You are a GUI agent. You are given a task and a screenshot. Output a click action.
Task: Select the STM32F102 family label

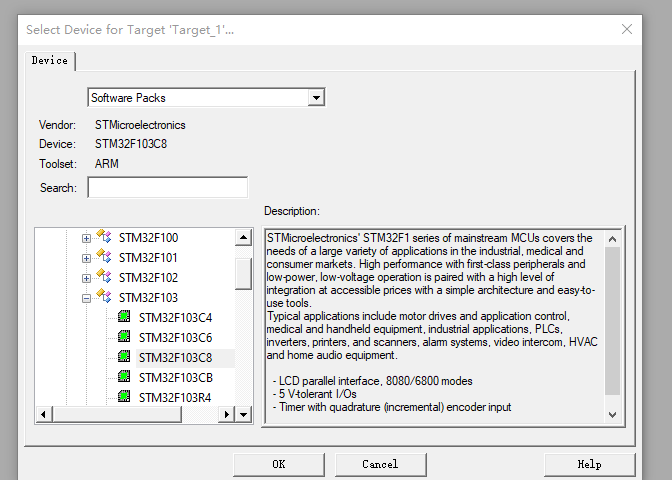148,278
